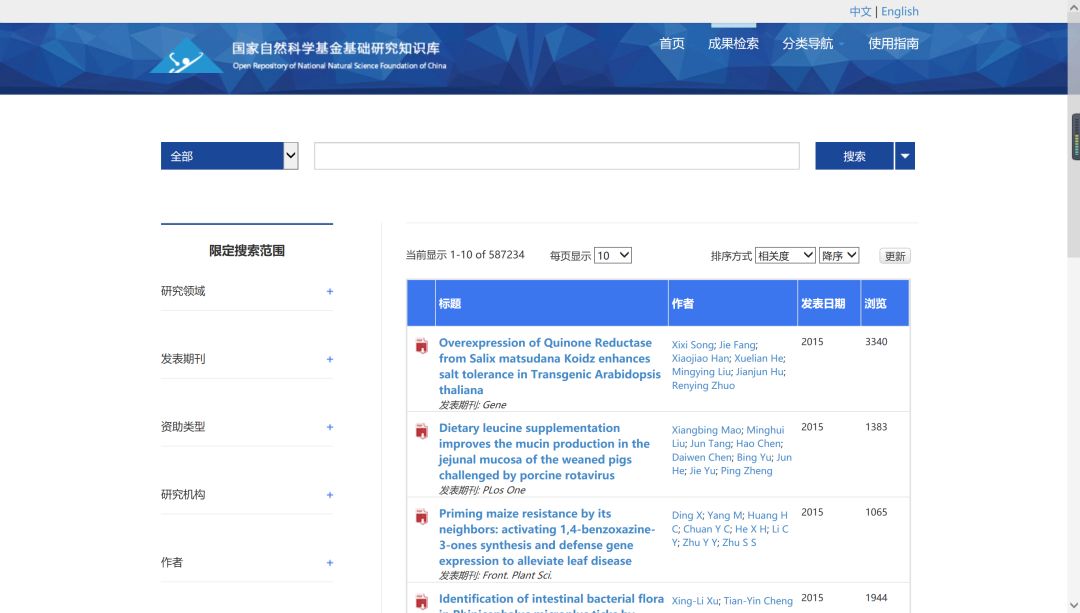Change the 每页显示 results-per-page dropdown

pos(613,255)
